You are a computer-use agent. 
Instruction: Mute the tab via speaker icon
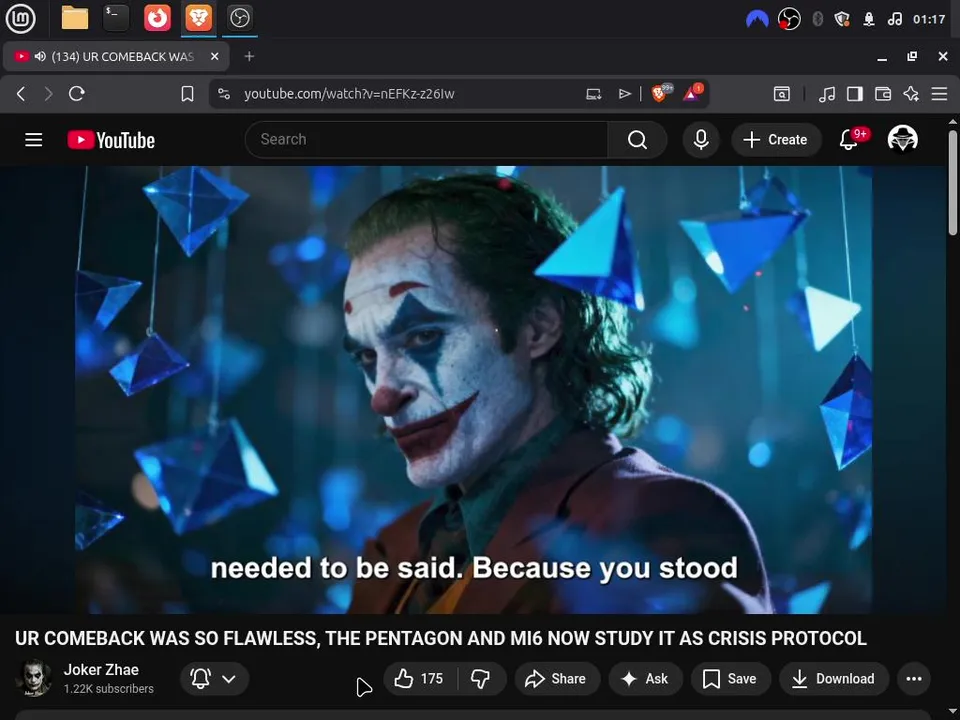40,56
